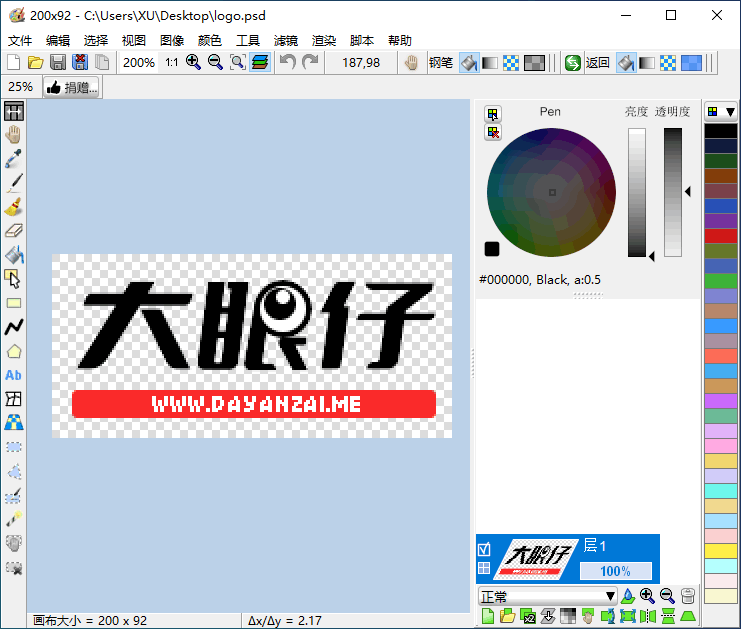Image resolution: width=741 pixels, height=629 pixels.
Task: Open the palette options dropdown arrow
Action: [x=730, y=112]
